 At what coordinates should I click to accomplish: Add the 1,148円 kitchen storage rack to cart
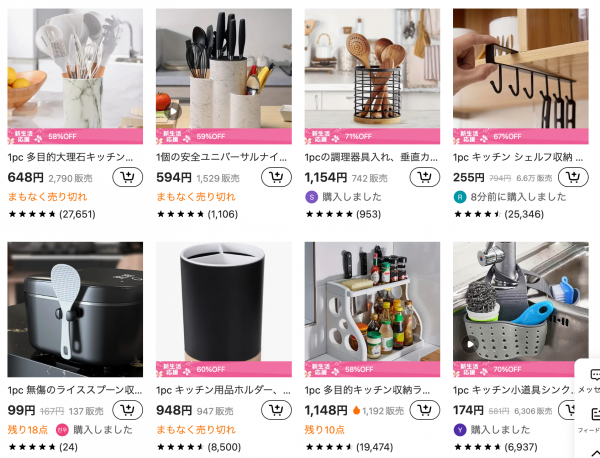[x=425, y=410]
